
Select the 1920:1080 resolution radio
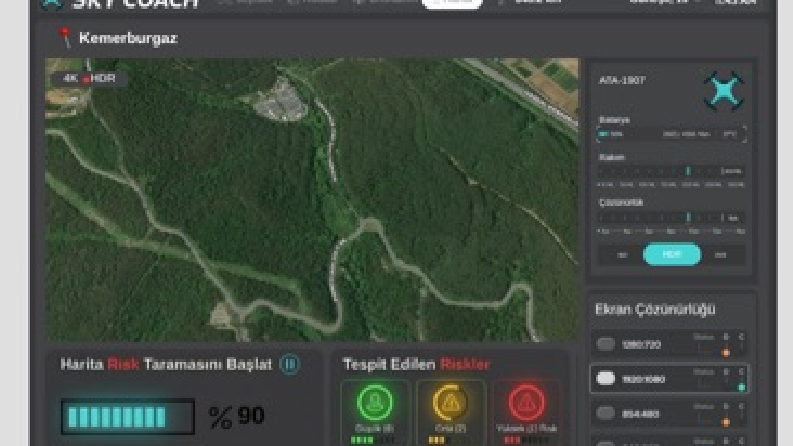[x=605, y=378]
